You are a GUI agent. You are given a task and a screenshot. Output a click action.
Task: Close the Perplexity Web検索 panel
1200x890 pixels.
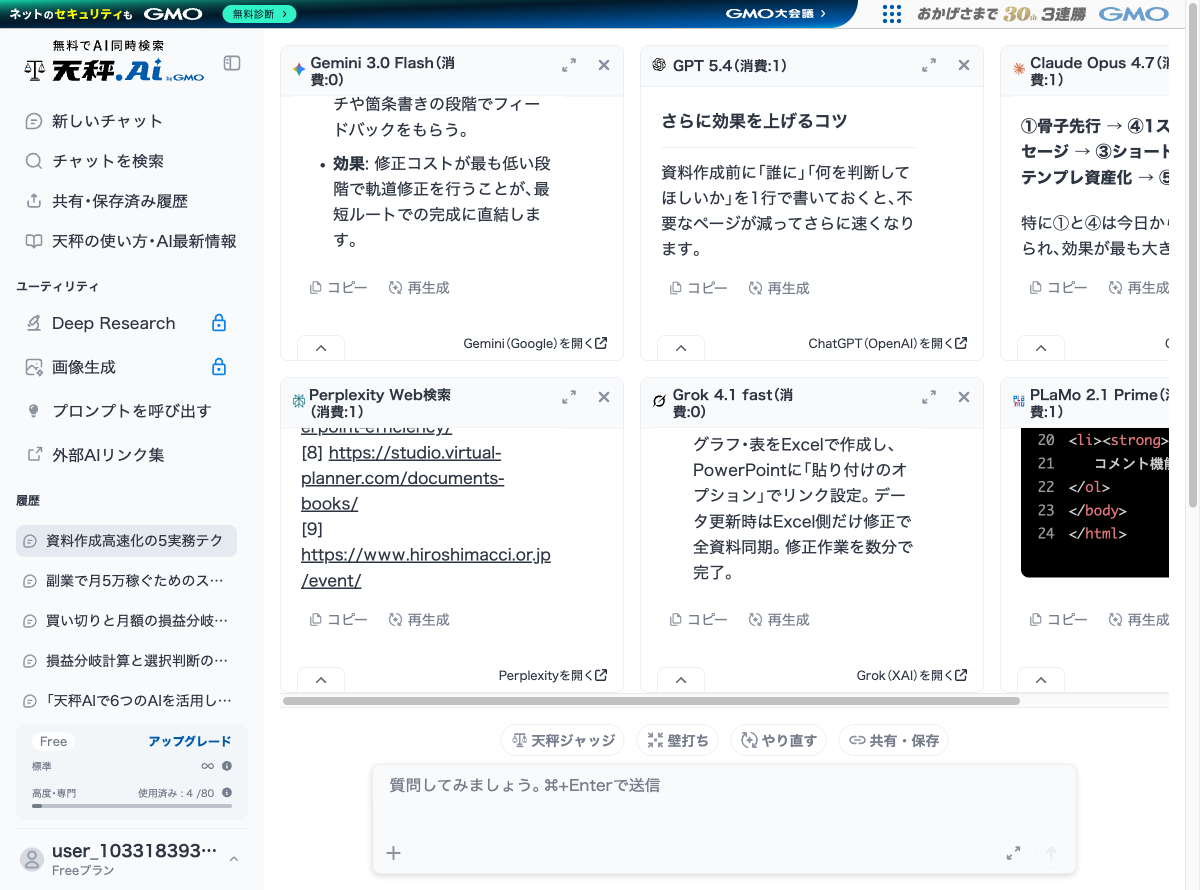604,397
